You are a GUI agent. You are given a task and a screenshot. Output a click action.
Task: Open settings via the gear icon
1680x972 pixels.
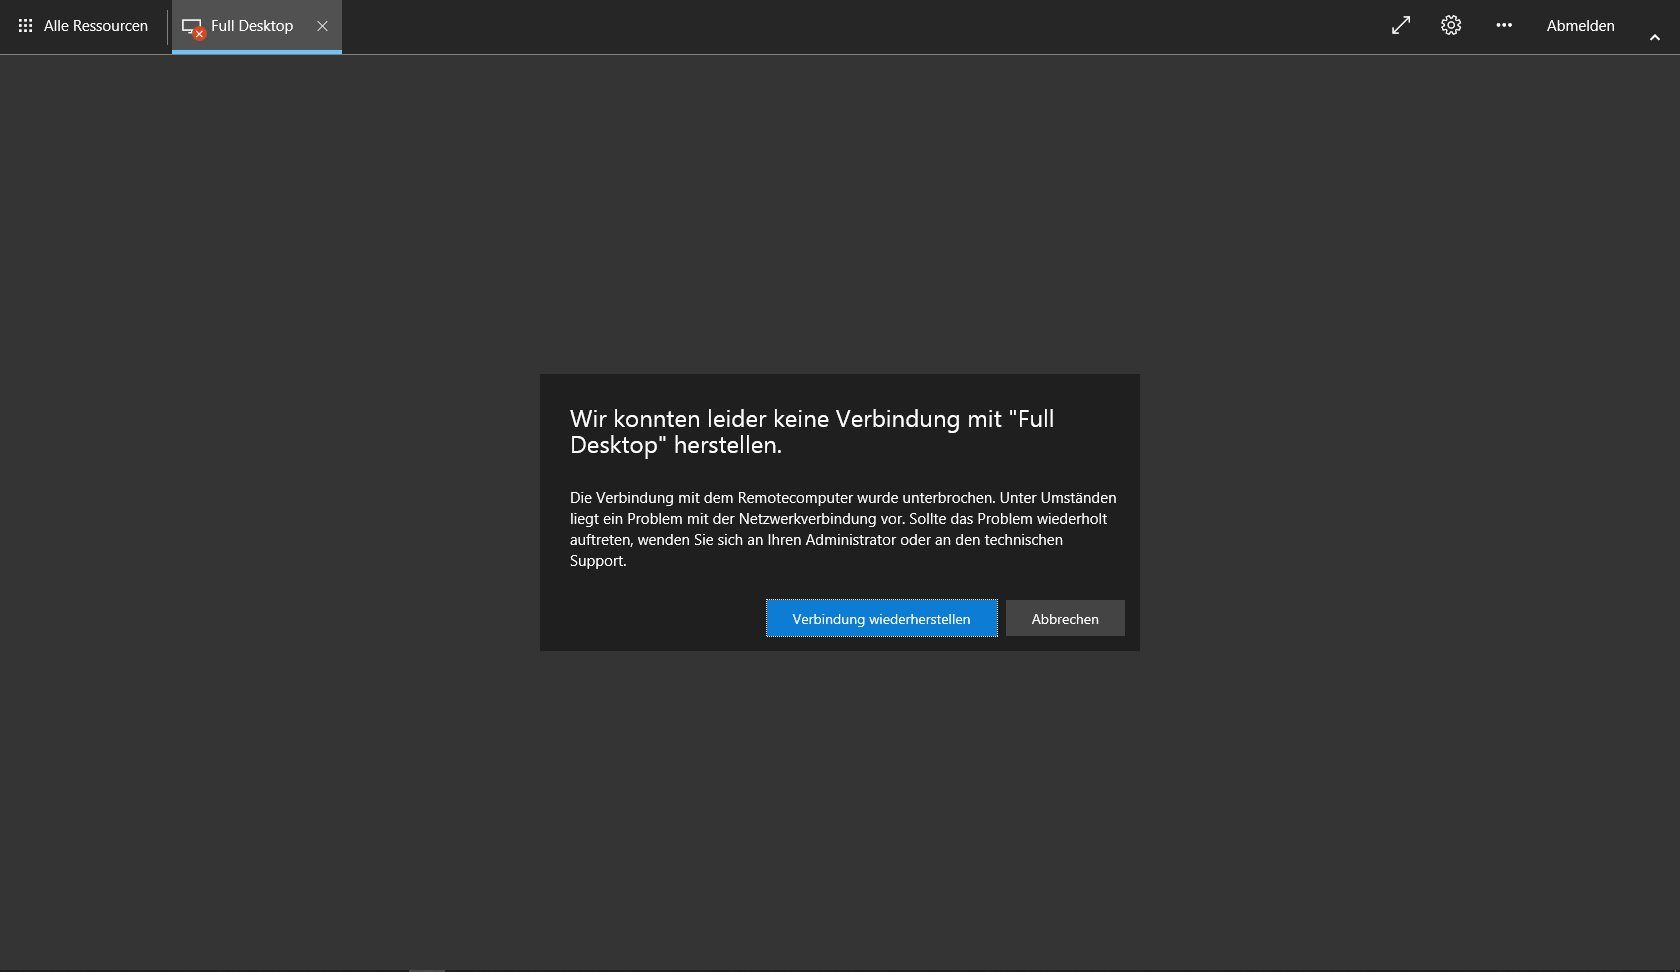[1451, 26]
